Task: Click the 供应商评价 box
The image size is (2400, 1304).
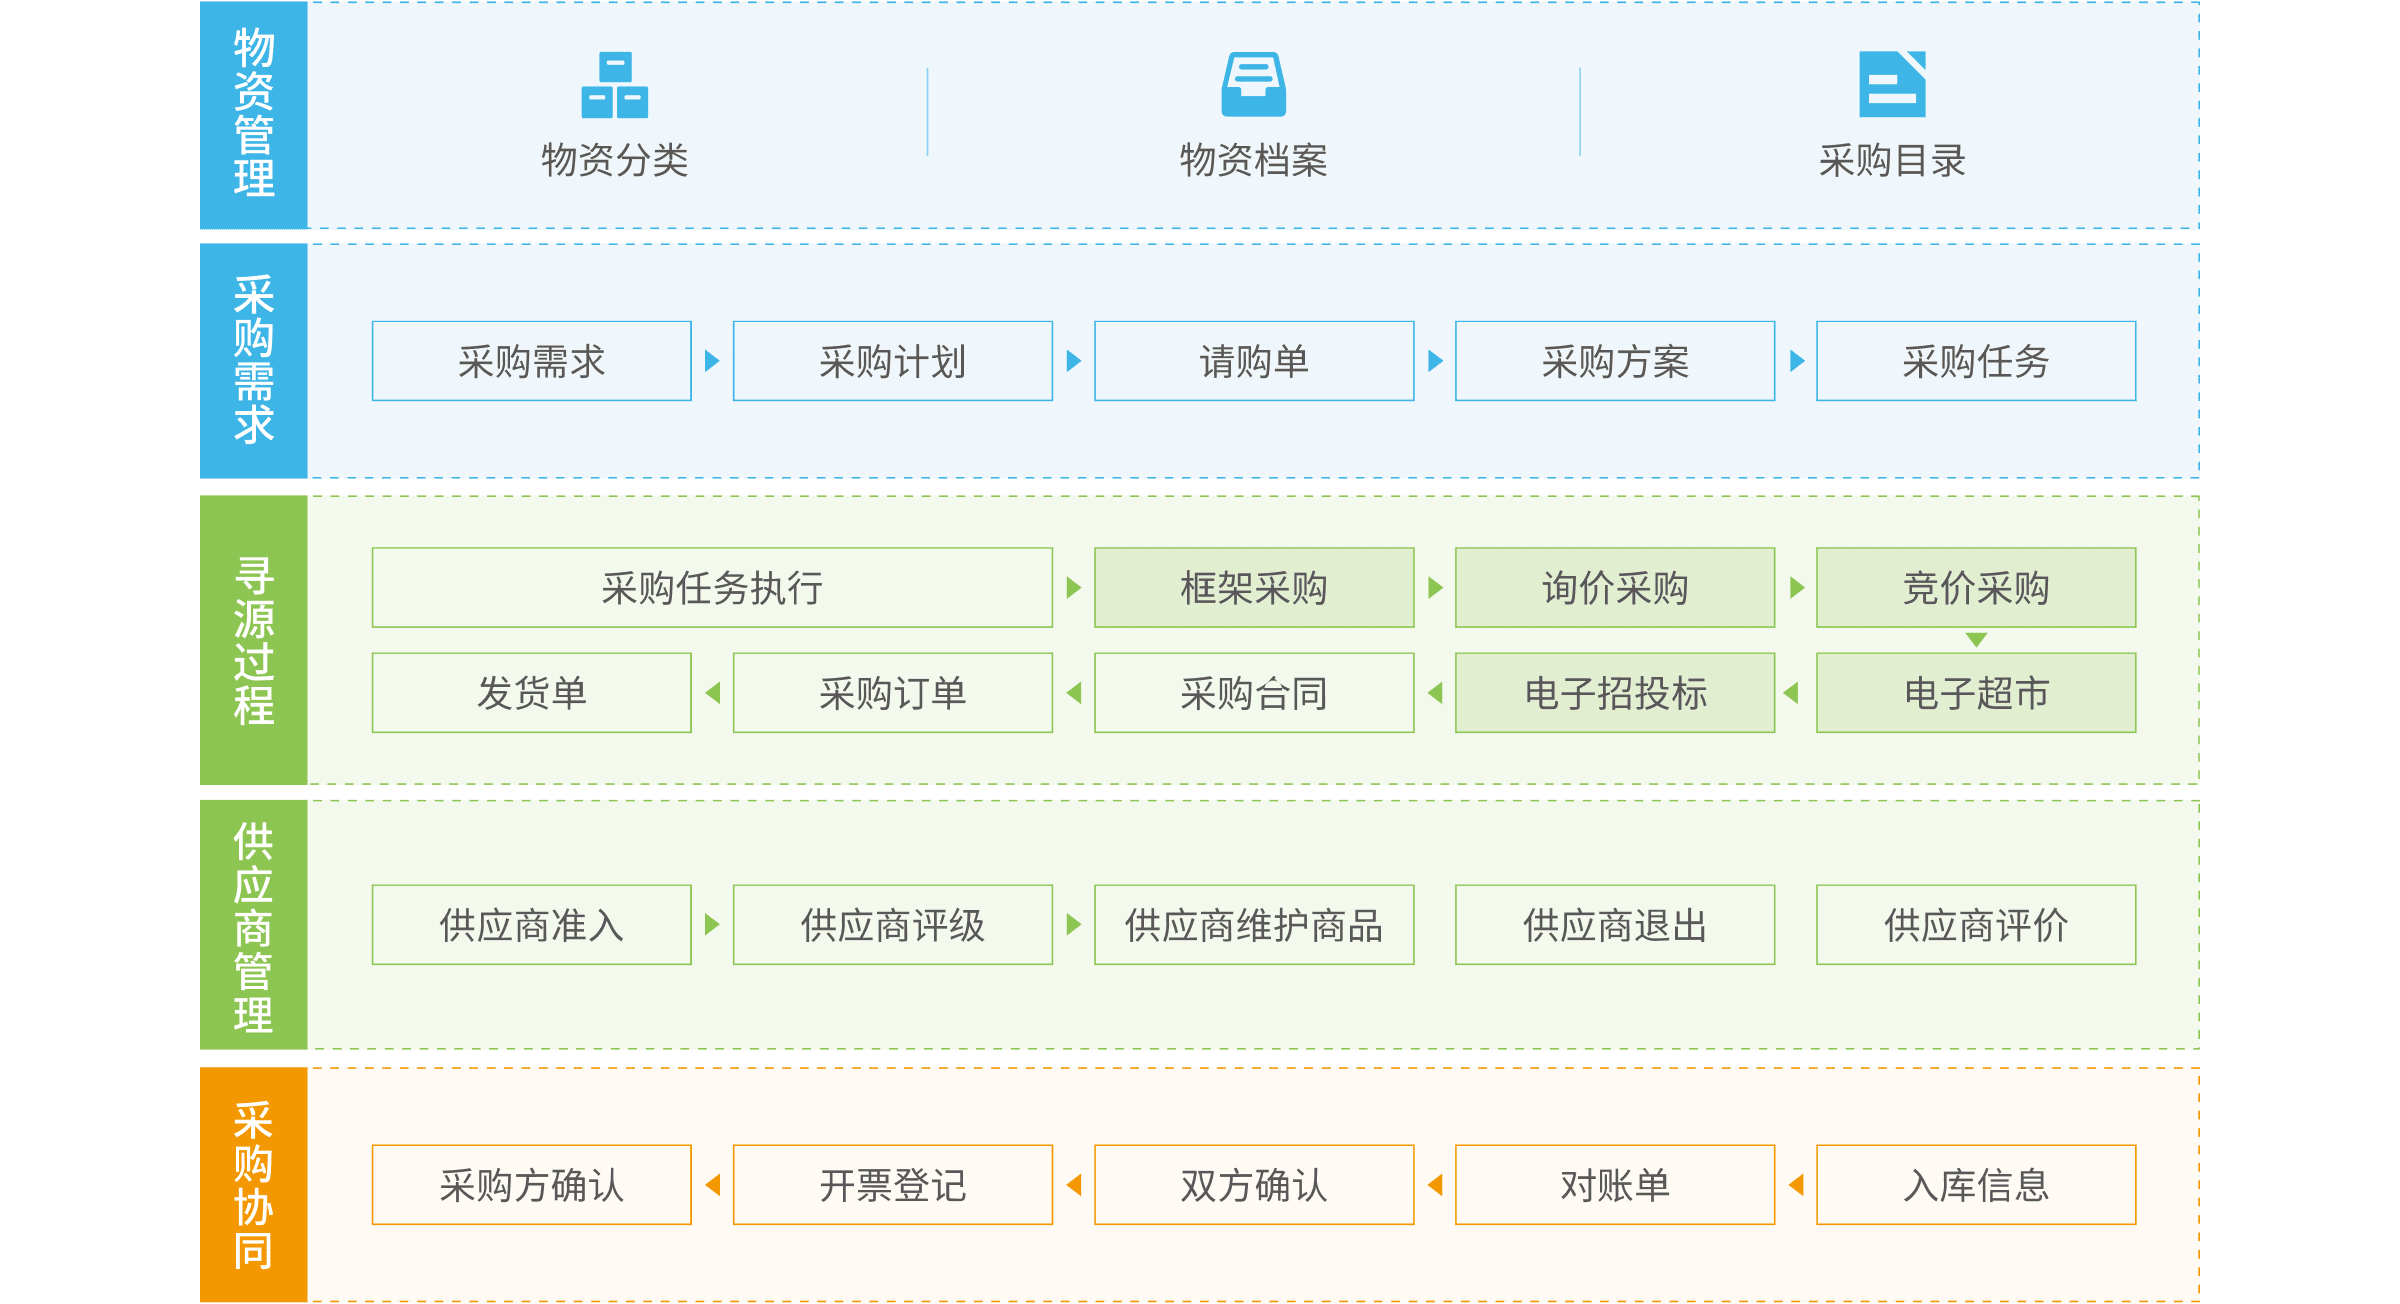Action: pyautogui.click(x=1976, y=925)
